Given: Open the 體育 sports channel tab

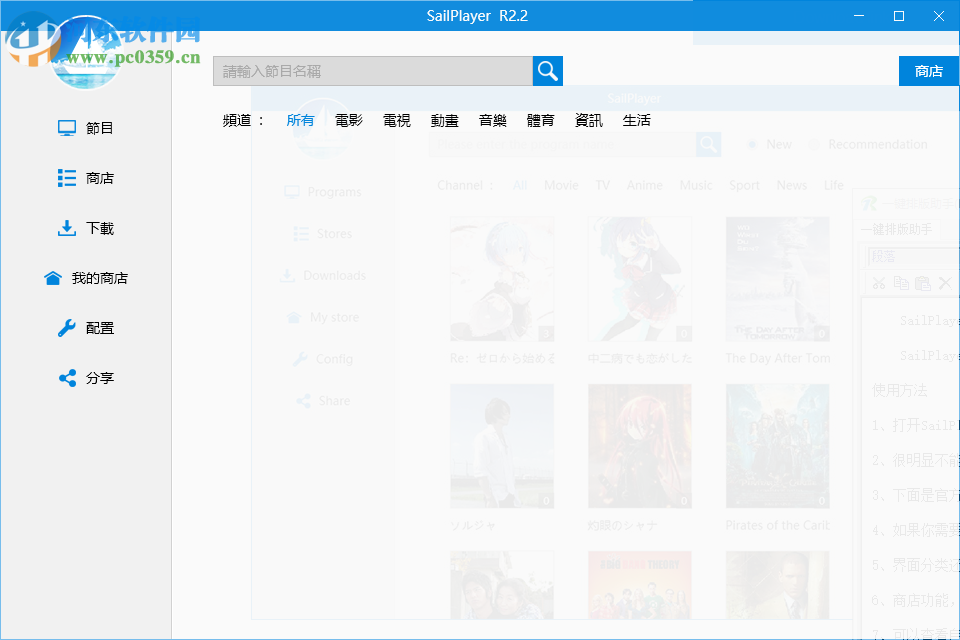Looking at the screenshot, I should point(540,120).
